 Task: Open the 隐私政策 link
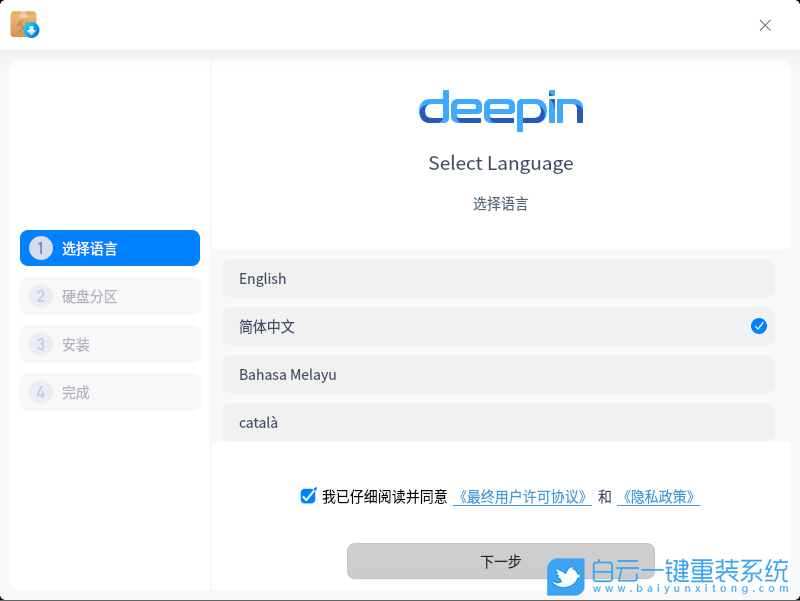[658, 495]
